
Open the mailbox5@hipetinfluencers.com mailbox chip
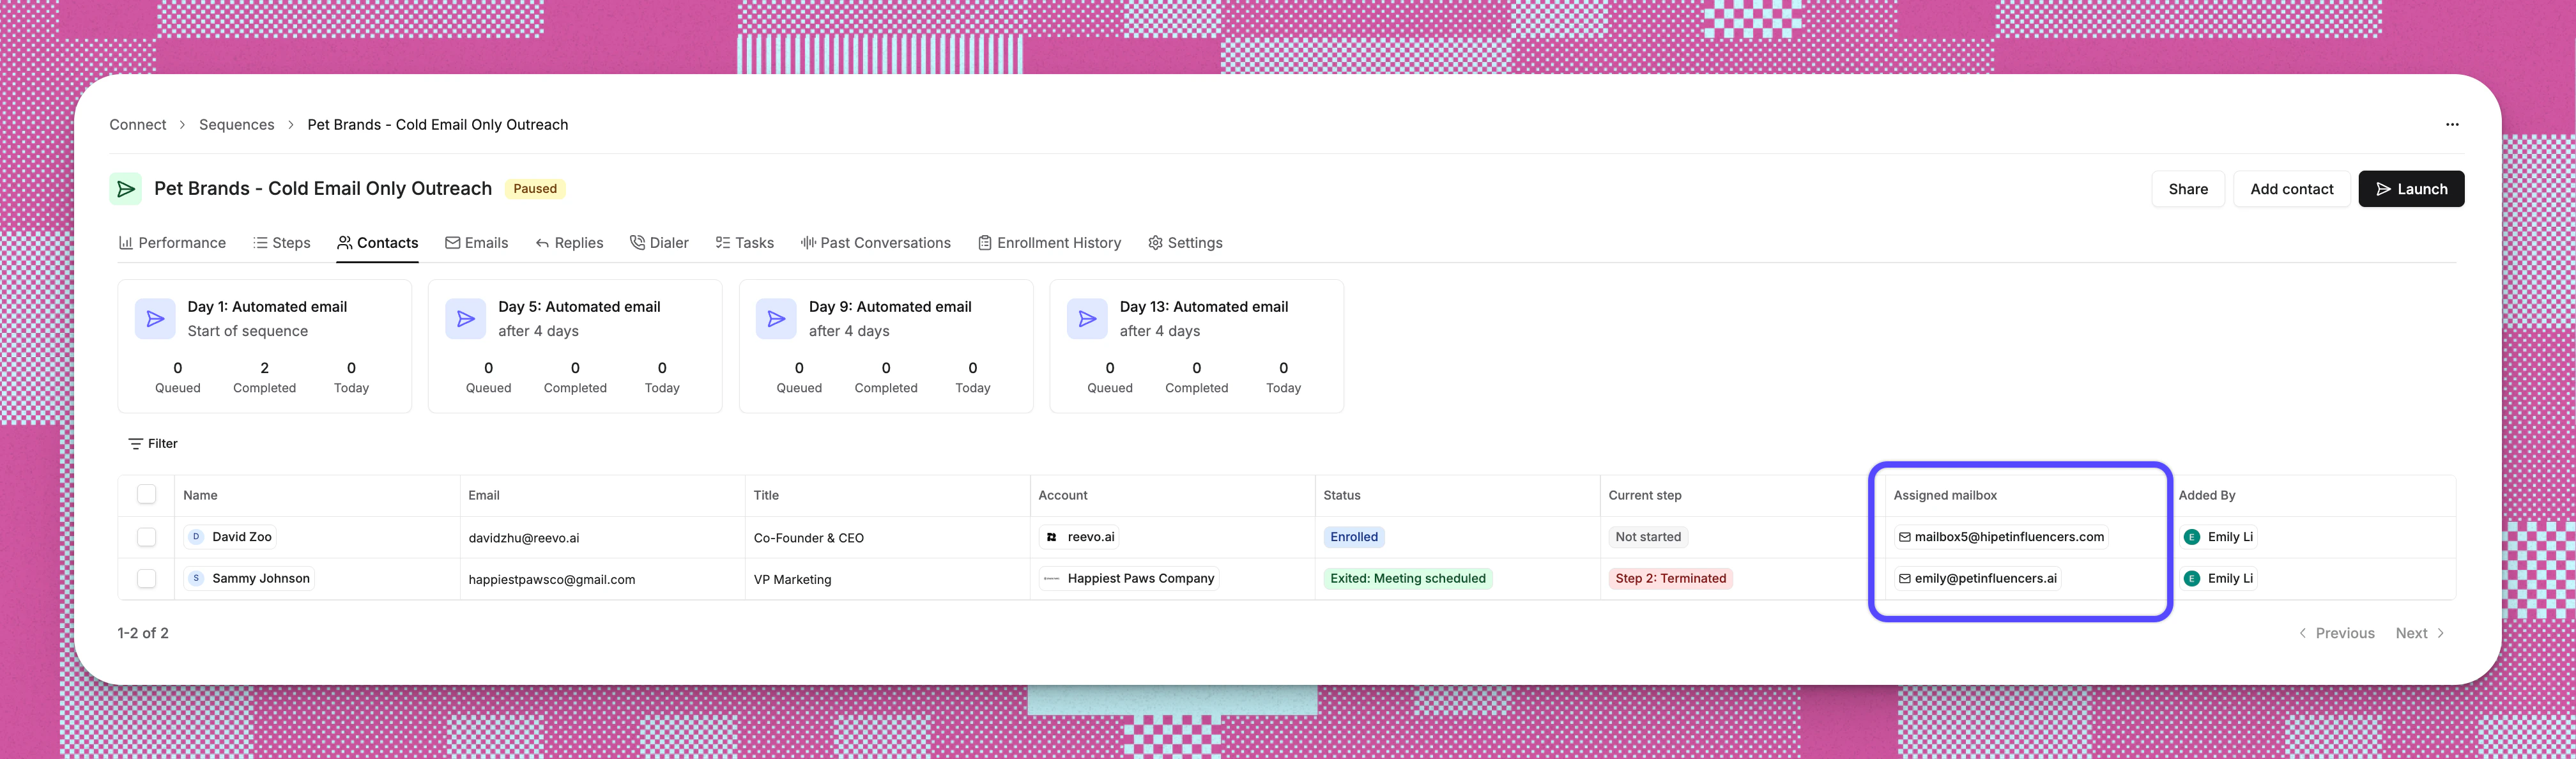tap(2001, 537)
